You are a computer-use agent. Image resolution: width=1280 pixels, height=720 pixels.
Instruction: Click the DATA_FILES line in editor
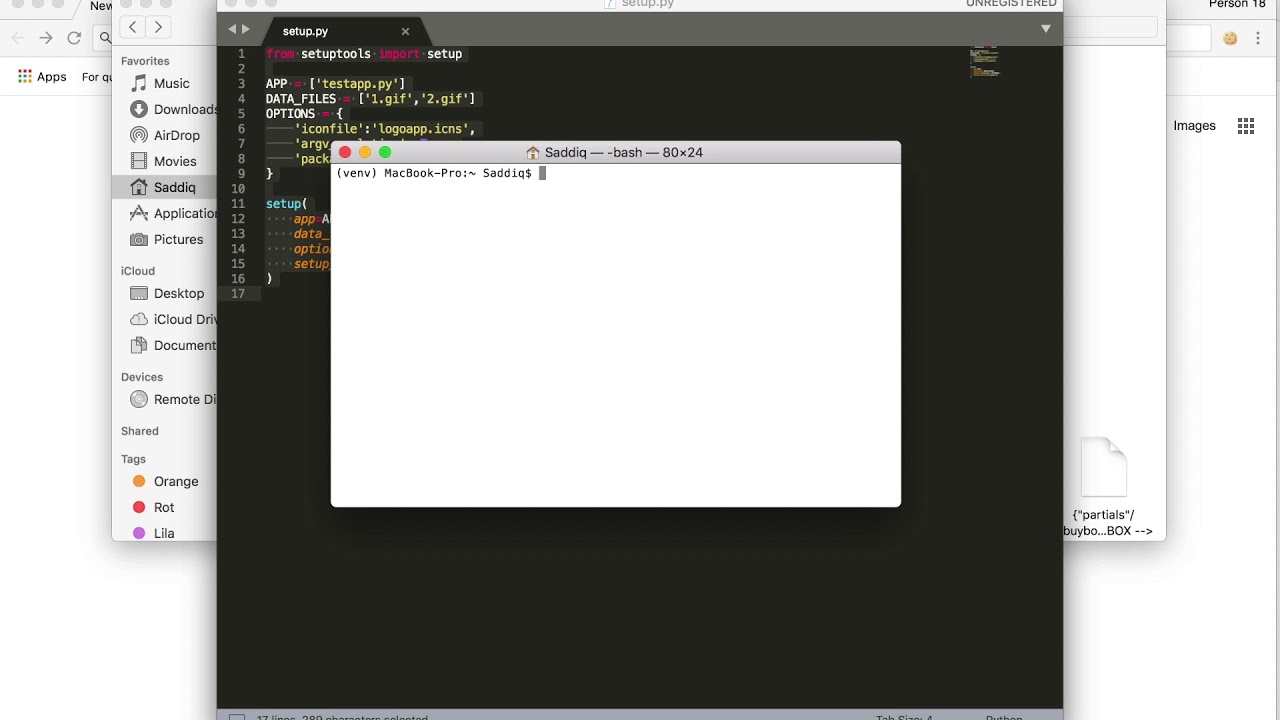(x=371, y=99)
